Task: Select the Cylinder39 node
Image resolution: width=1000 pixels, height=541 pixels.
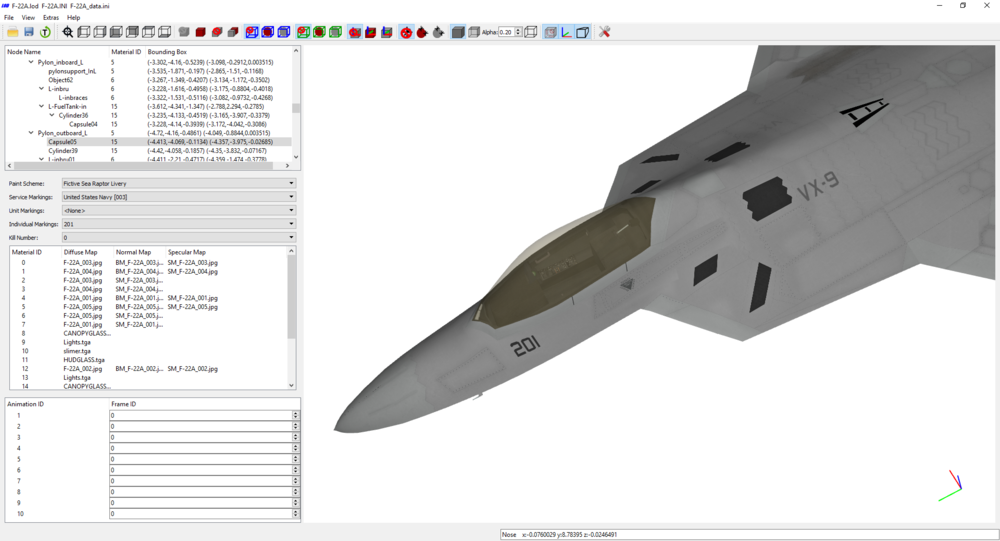Action: 63,151
